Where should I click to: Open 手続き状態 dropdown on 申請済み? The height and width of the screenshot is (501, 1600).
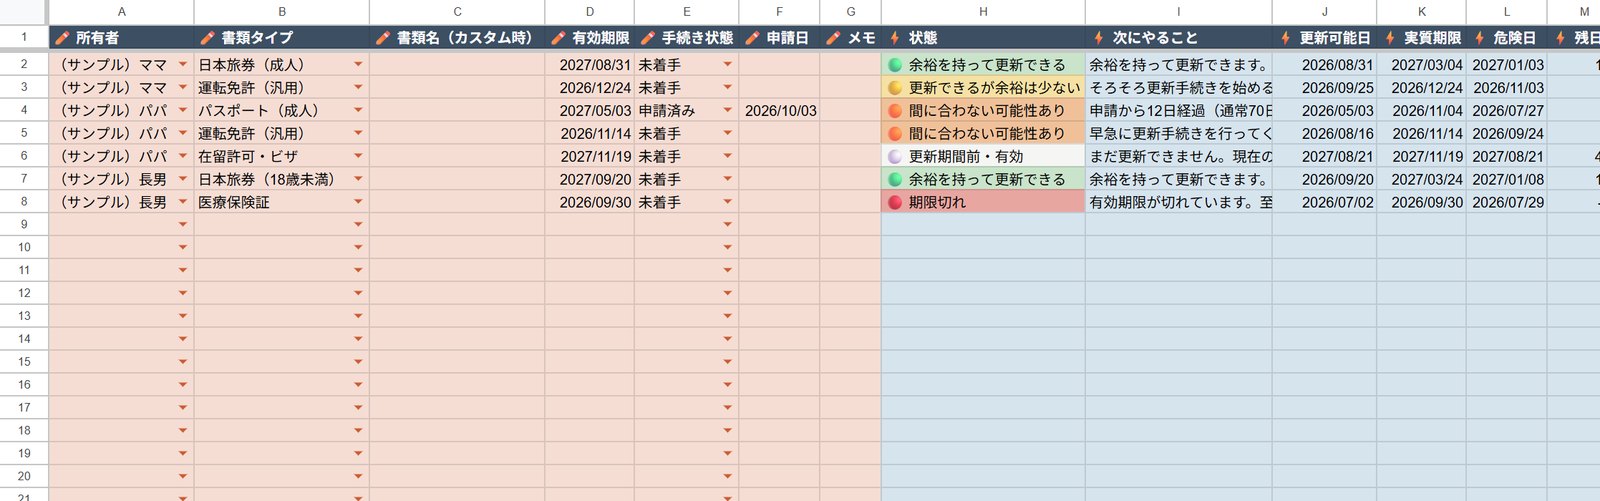[x=728, y=111]
